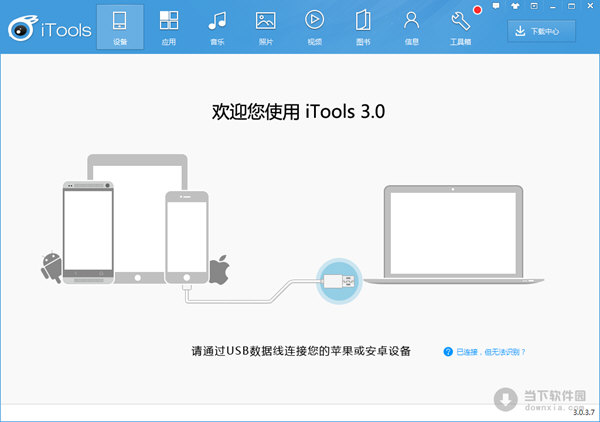600x422 pixels.
Task: Select the 视频 (Video) section
Action: coord(315,27)
